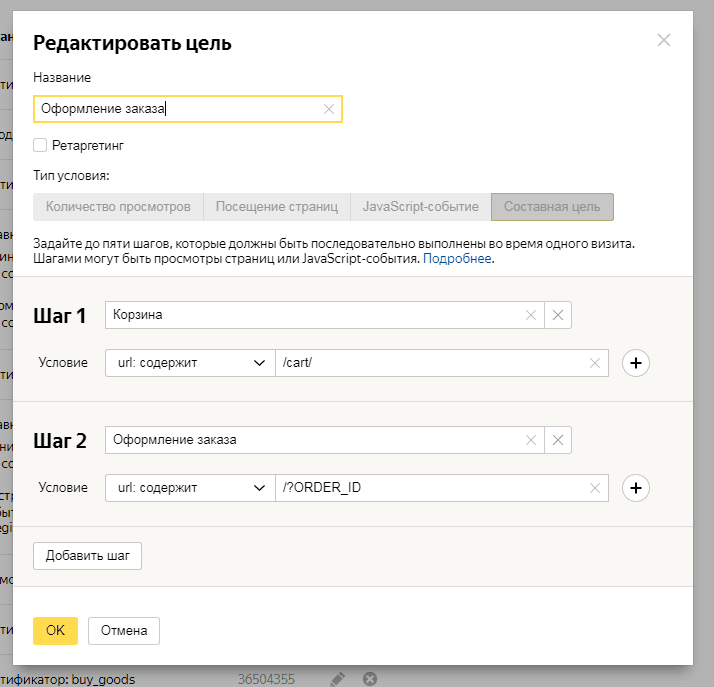The height and width of the screenshot is (687, 714).
Task: Delete Step 2 Оформление заказа
Action: pos(558,440)
